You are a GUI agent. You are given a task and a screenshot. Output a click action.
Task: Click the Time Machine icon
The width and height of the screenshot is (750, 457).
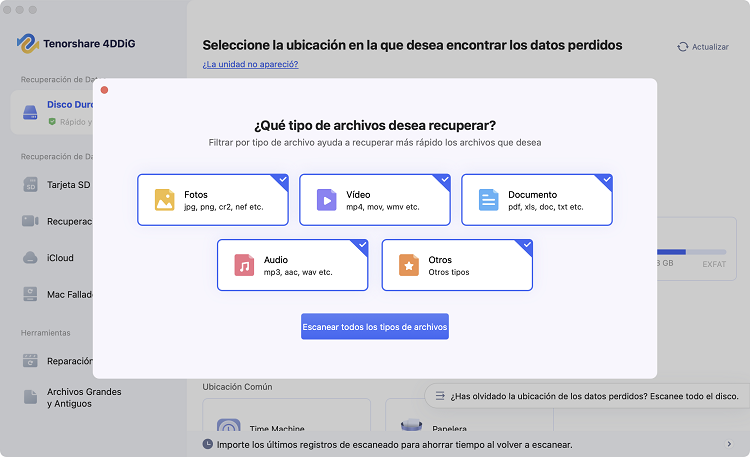(229, 426)
